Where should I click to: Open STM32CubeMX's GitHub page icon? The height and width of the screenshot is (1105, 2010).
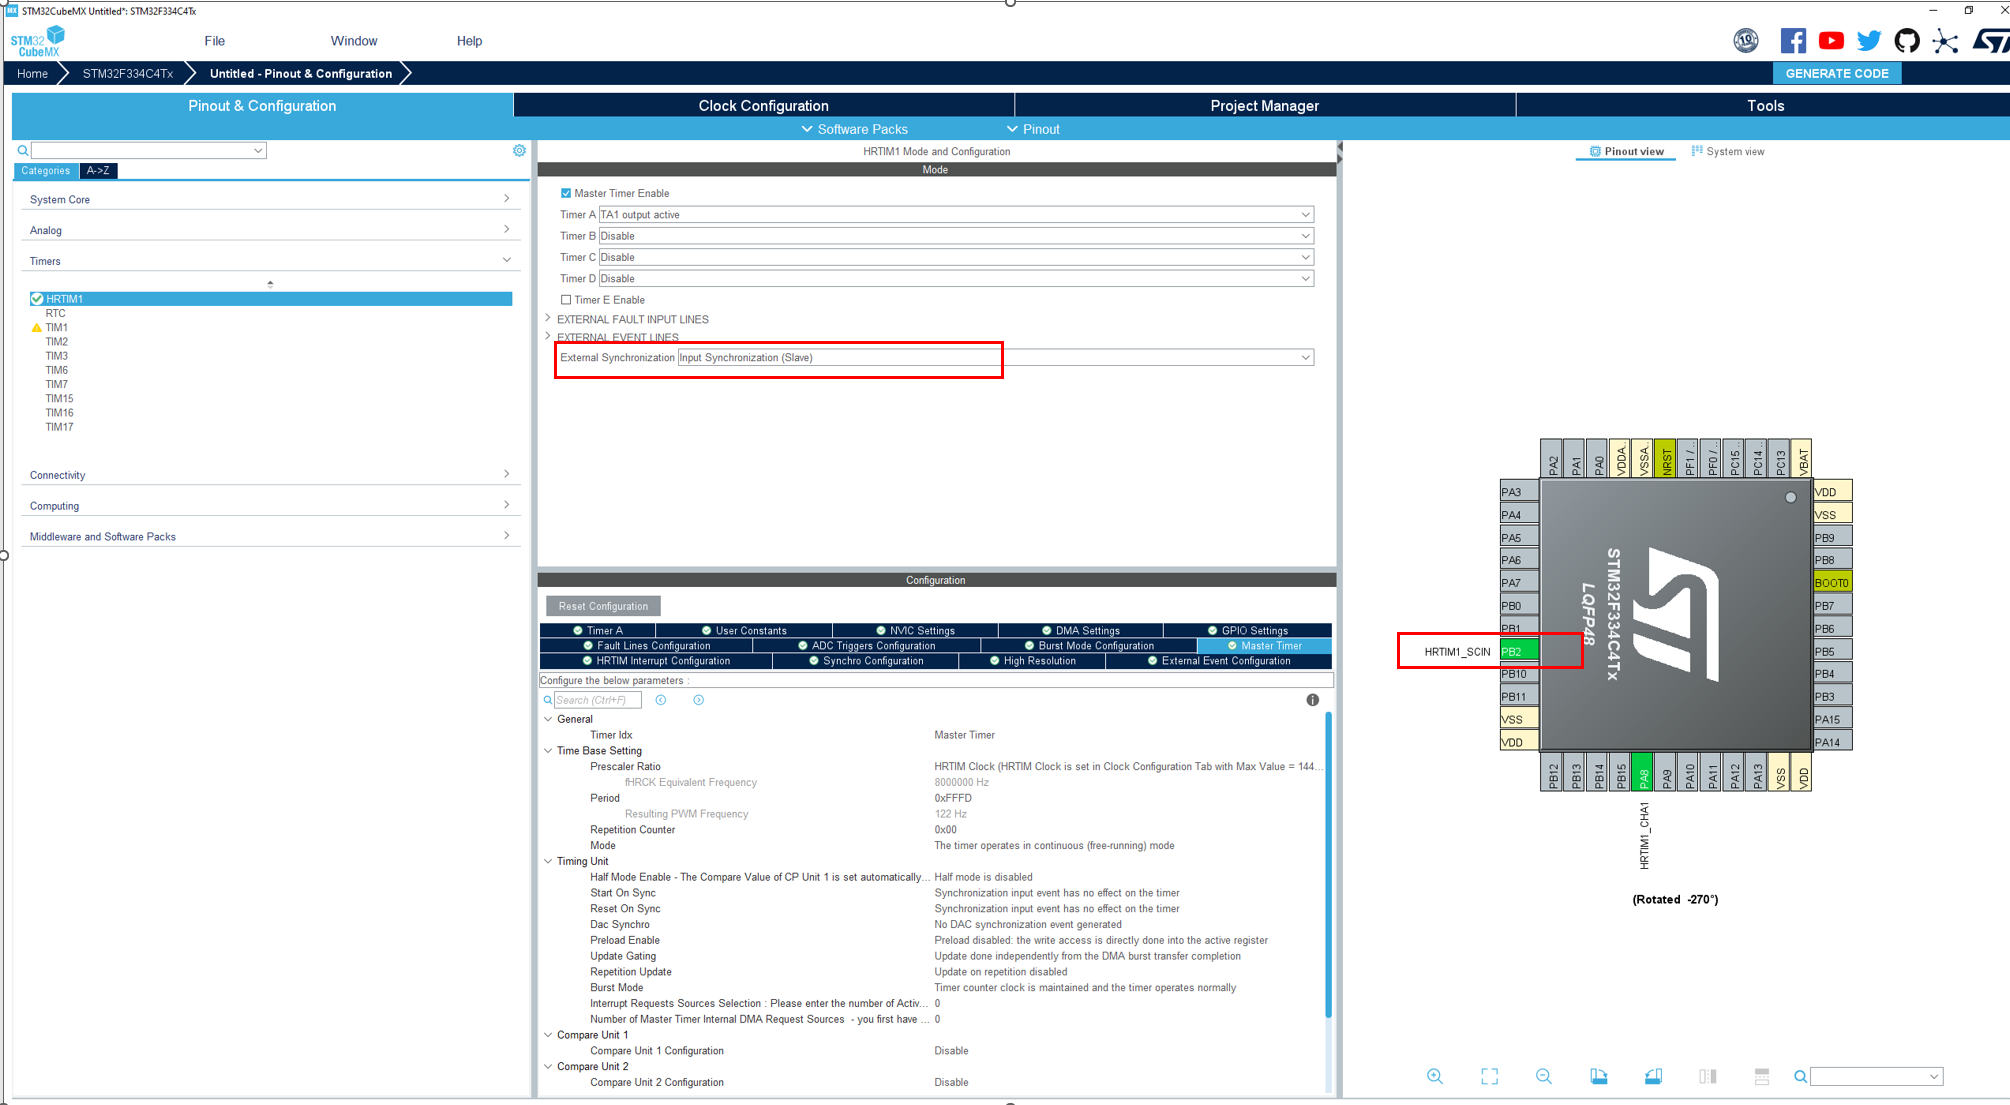coord(1907,41)
